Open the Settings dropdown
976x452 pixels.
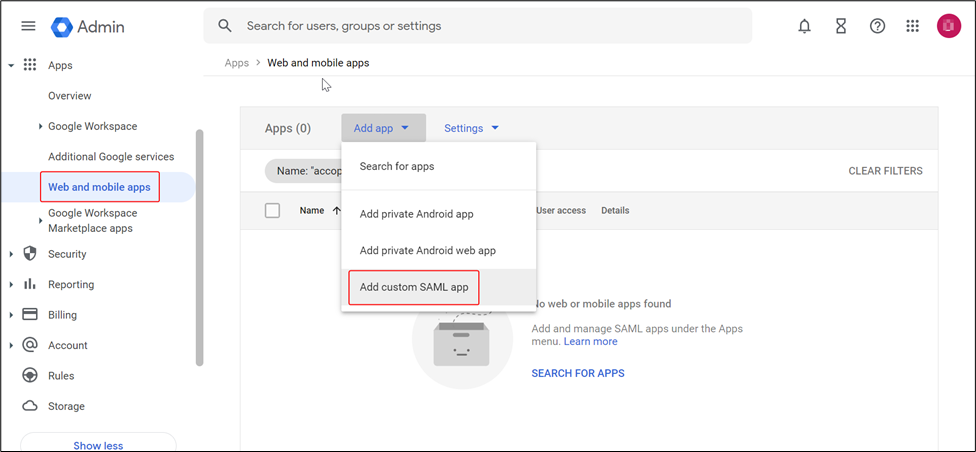pyautogui.click(x=471, y=128)
